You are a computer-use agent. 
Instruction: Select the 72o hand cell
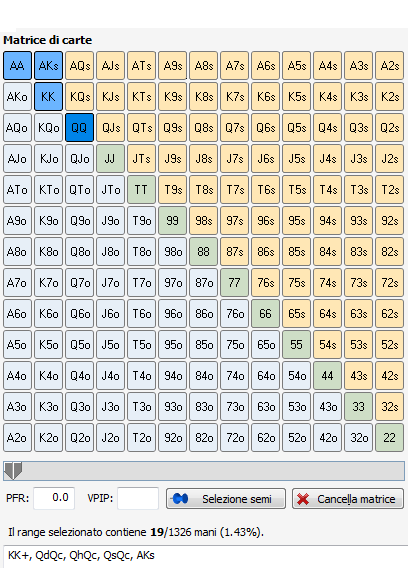click(234, 438)
